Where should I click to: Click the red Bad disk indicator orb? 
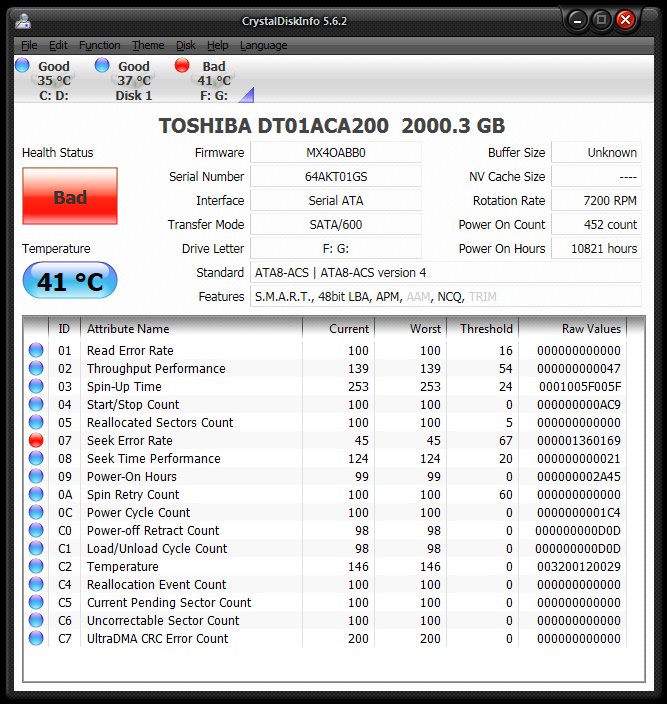(x=182, y=66)
